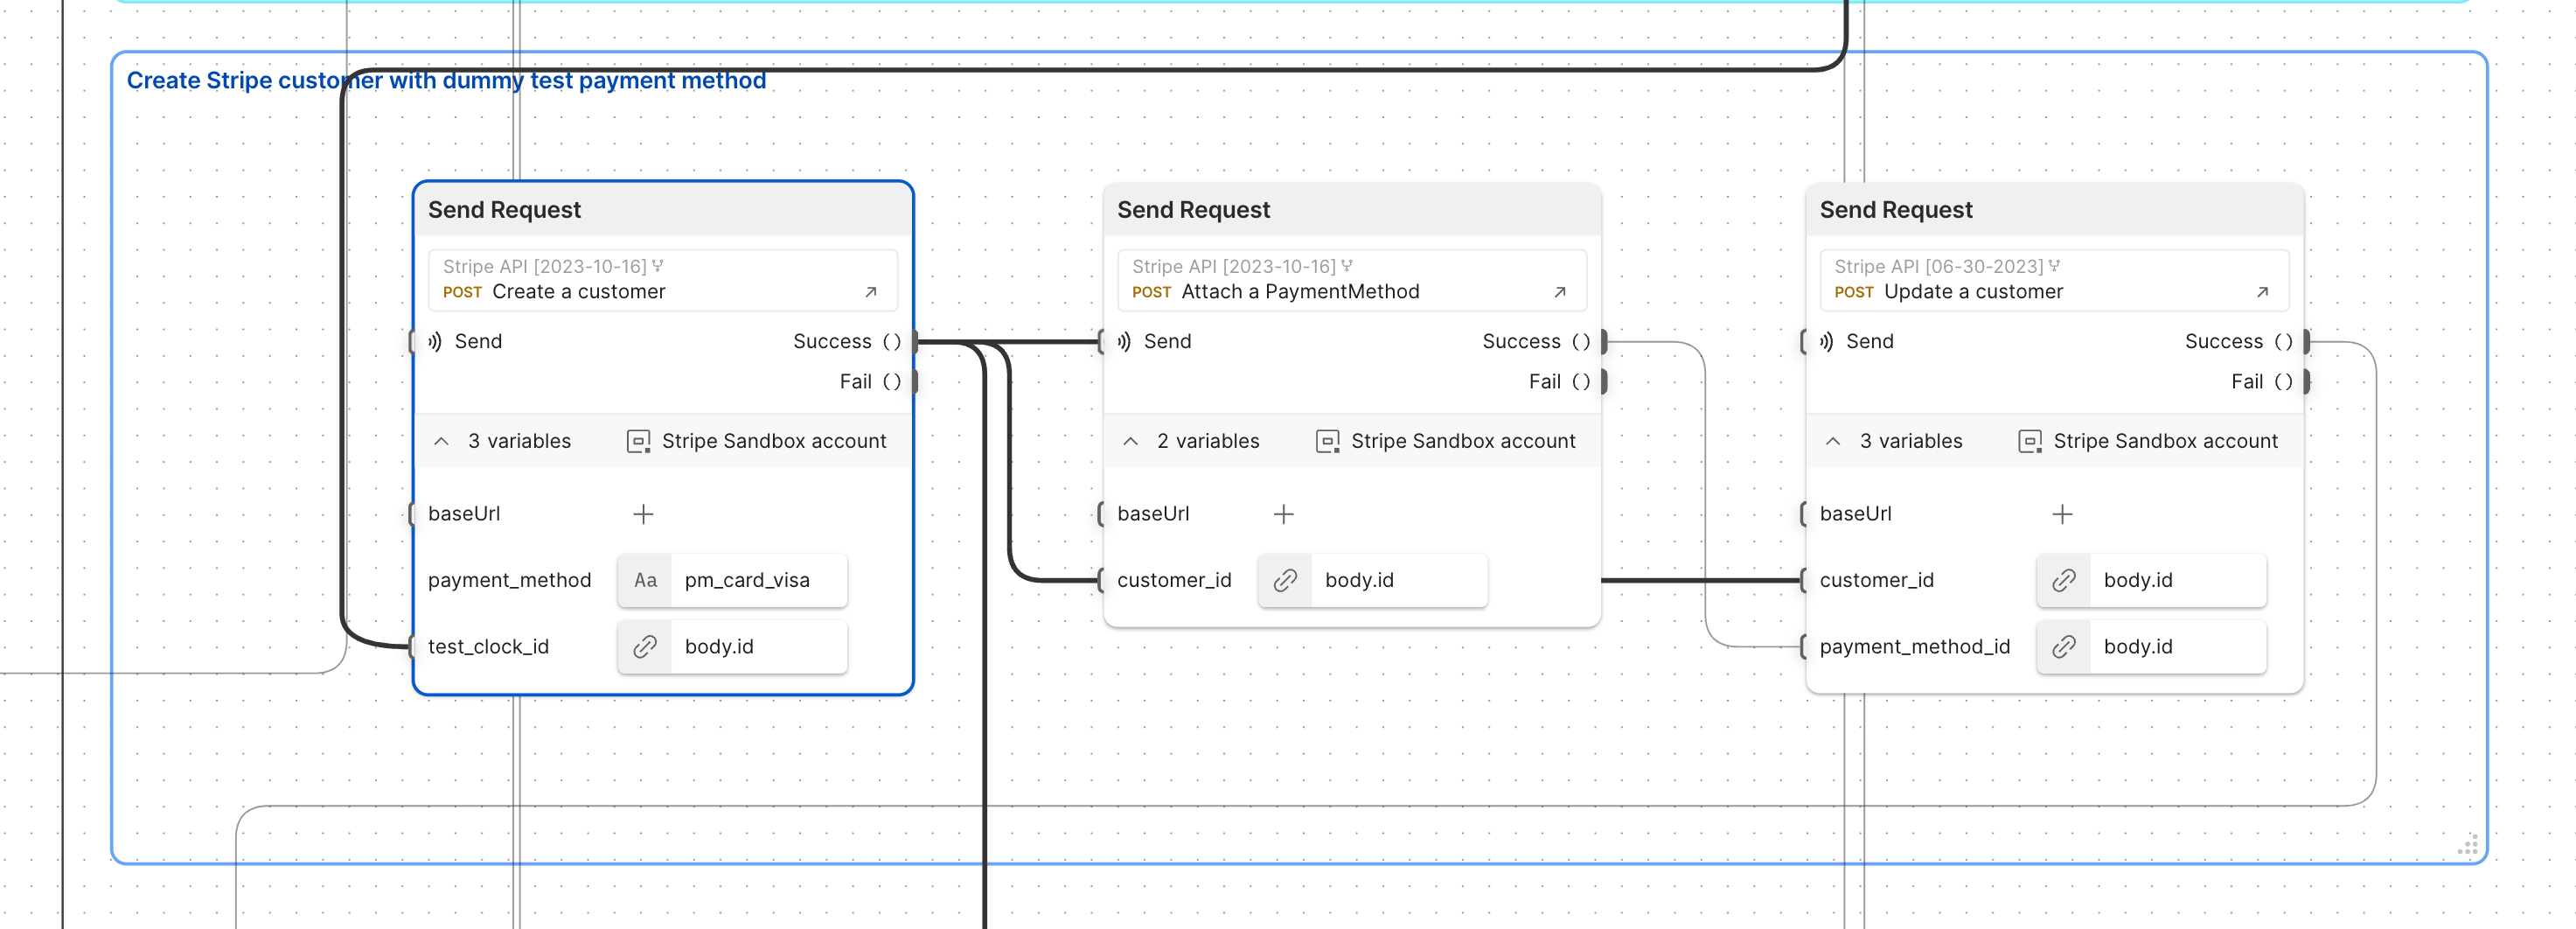Open Attach a PaymentMethod request arrow icon
Screen dimensions: 2576x929
(1559, 292)
